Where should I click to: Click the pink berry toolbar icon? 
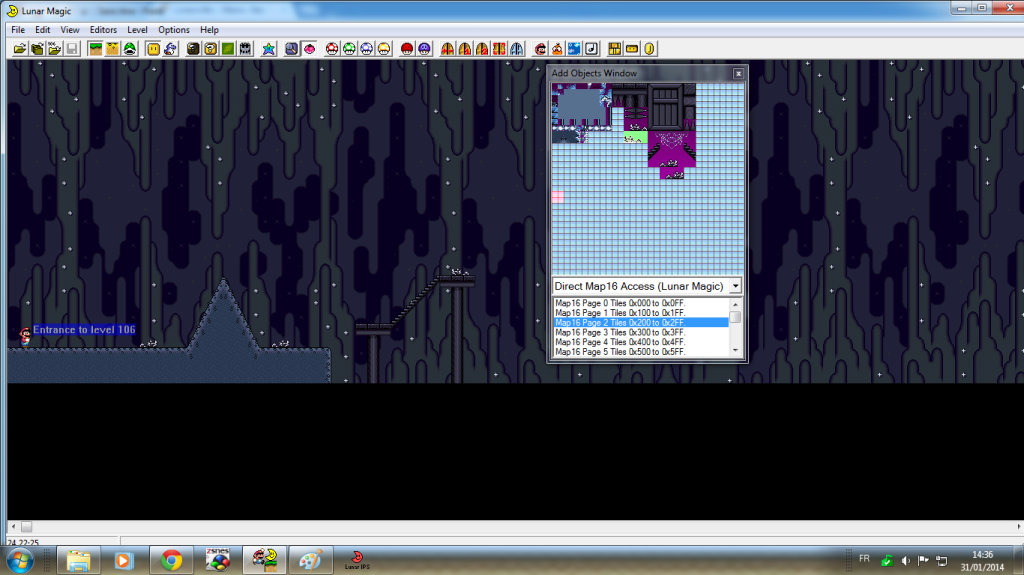pos(310,49)
